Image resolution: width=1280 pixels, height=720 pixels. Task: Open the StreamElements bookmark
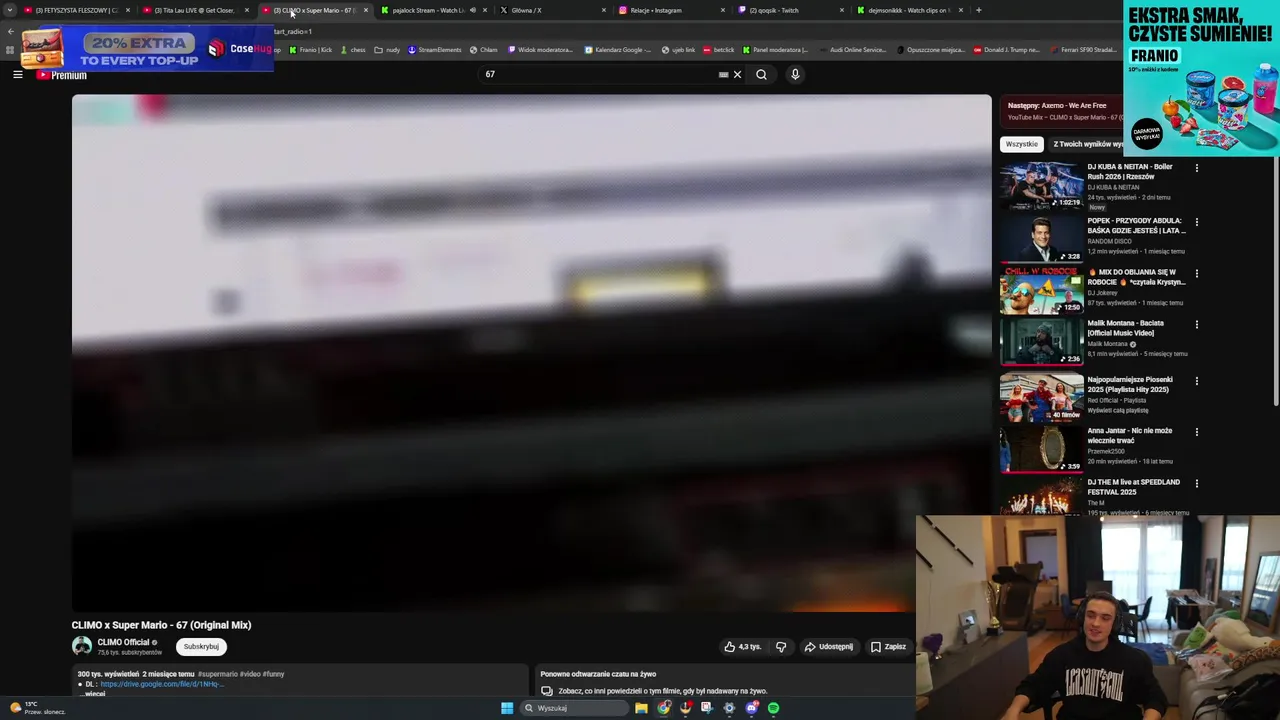point(435,50)
